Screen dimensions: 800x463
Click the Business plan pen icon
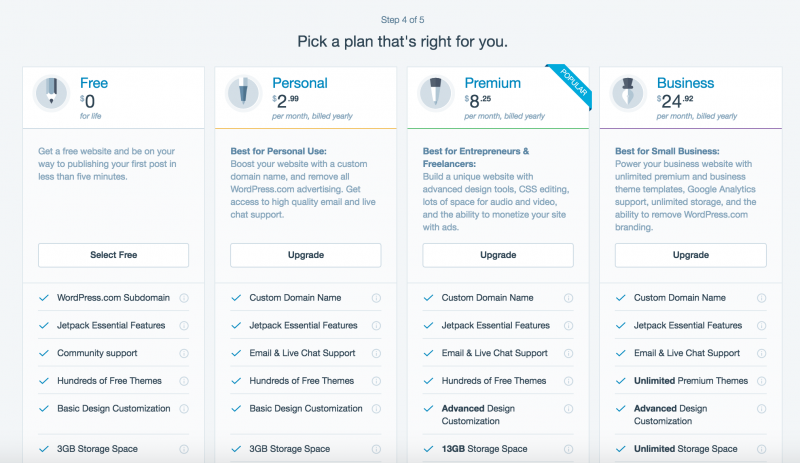point(626,92)
